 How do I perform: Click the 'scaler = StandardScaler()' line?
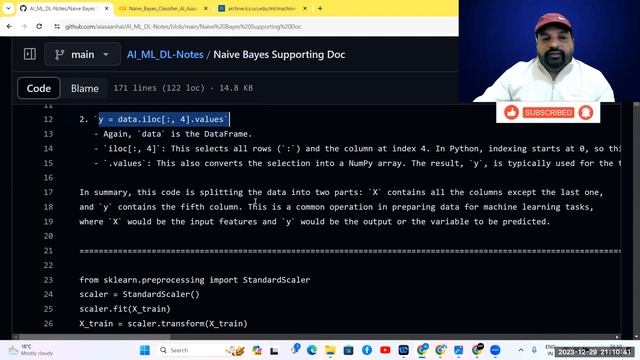[140, 294]
